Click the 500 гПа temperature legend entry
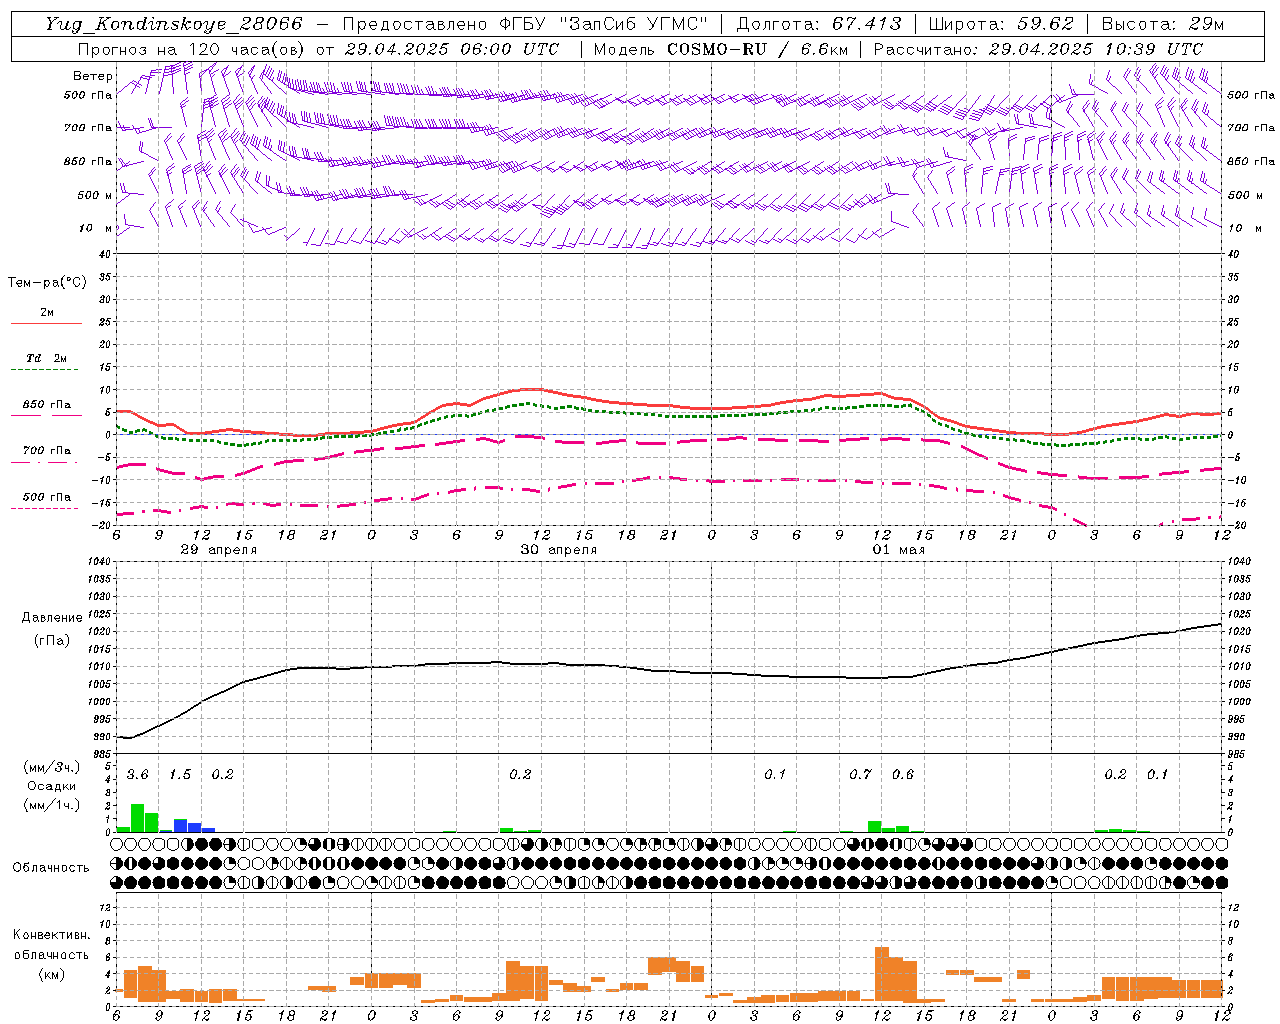Viewport: 1280px width, 1024px height. (47, 497)
